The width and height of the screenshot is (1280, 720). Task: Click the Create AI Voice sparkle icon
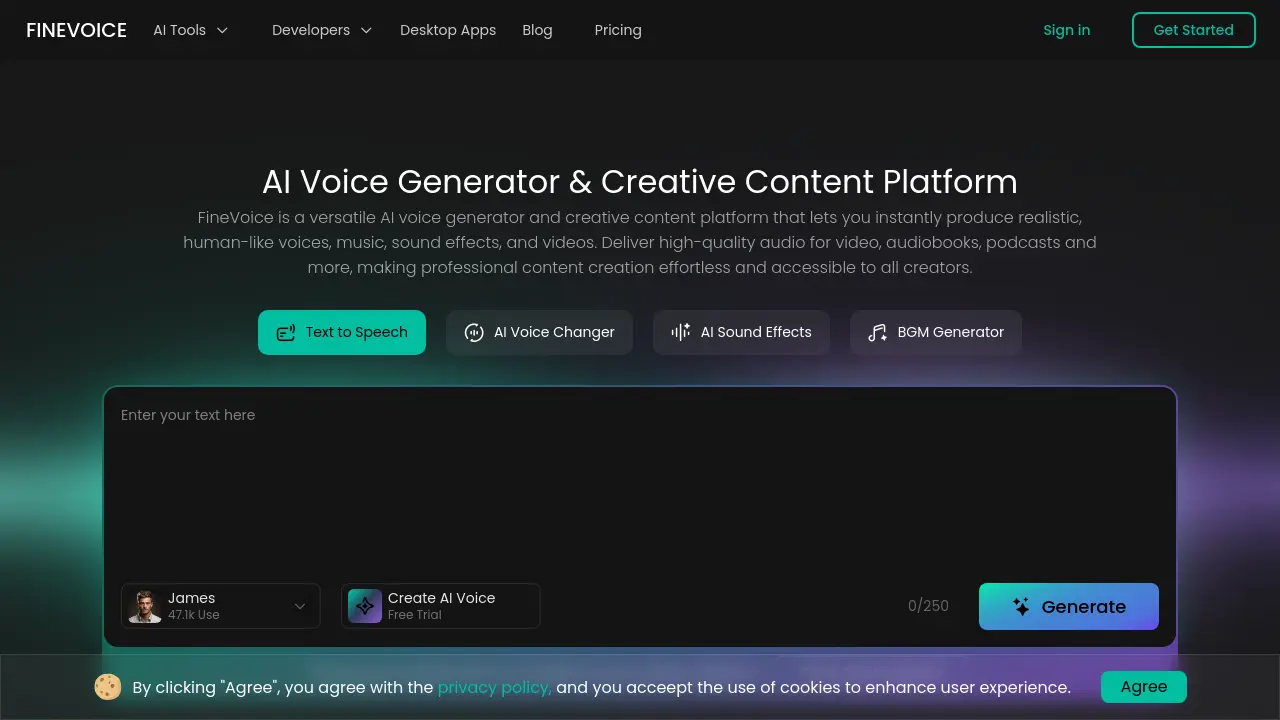click(365, 606)
